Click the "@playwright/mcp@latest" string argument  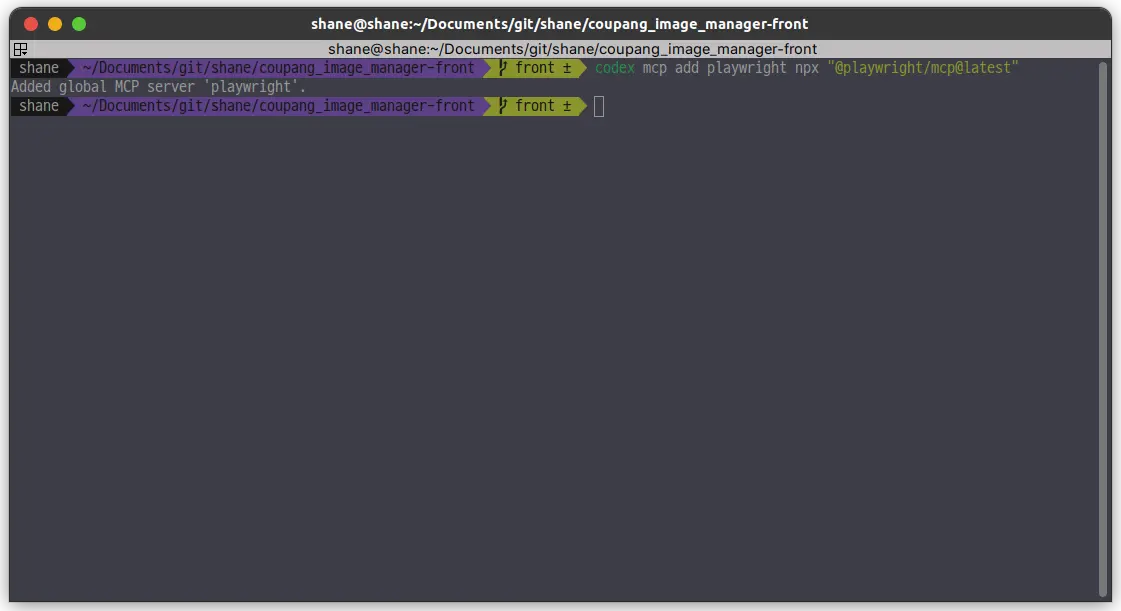tap(923, 68)
